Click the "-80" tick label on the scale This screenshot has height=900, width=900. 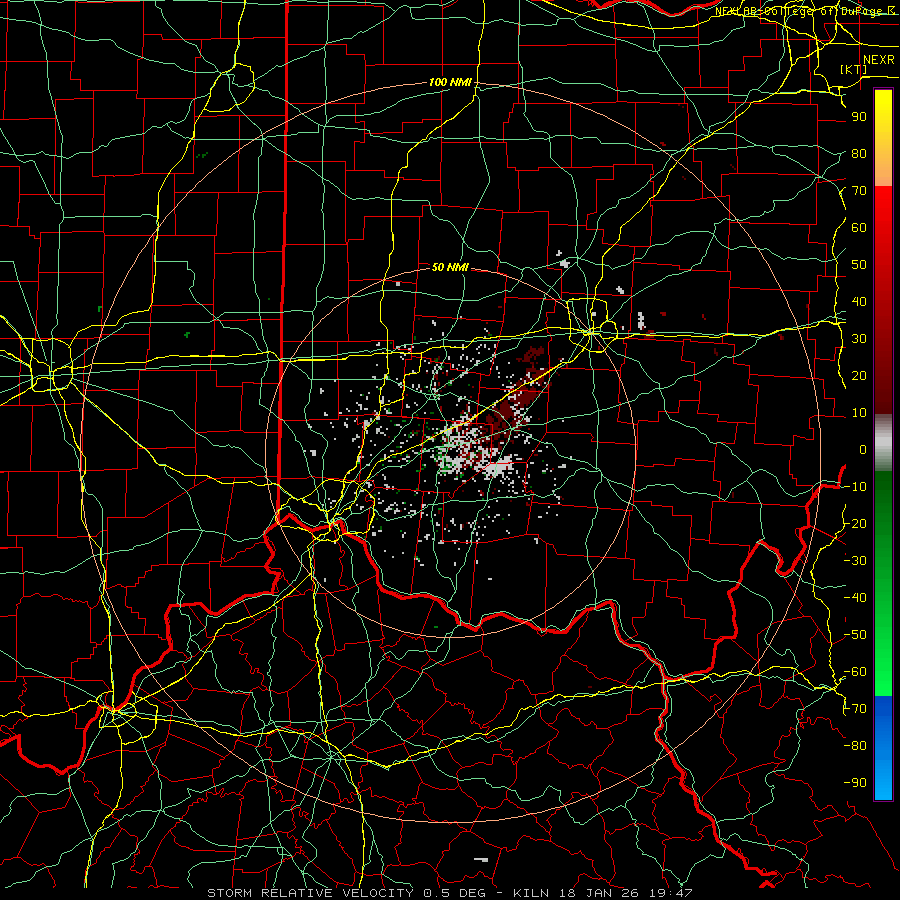click(855, 746)
